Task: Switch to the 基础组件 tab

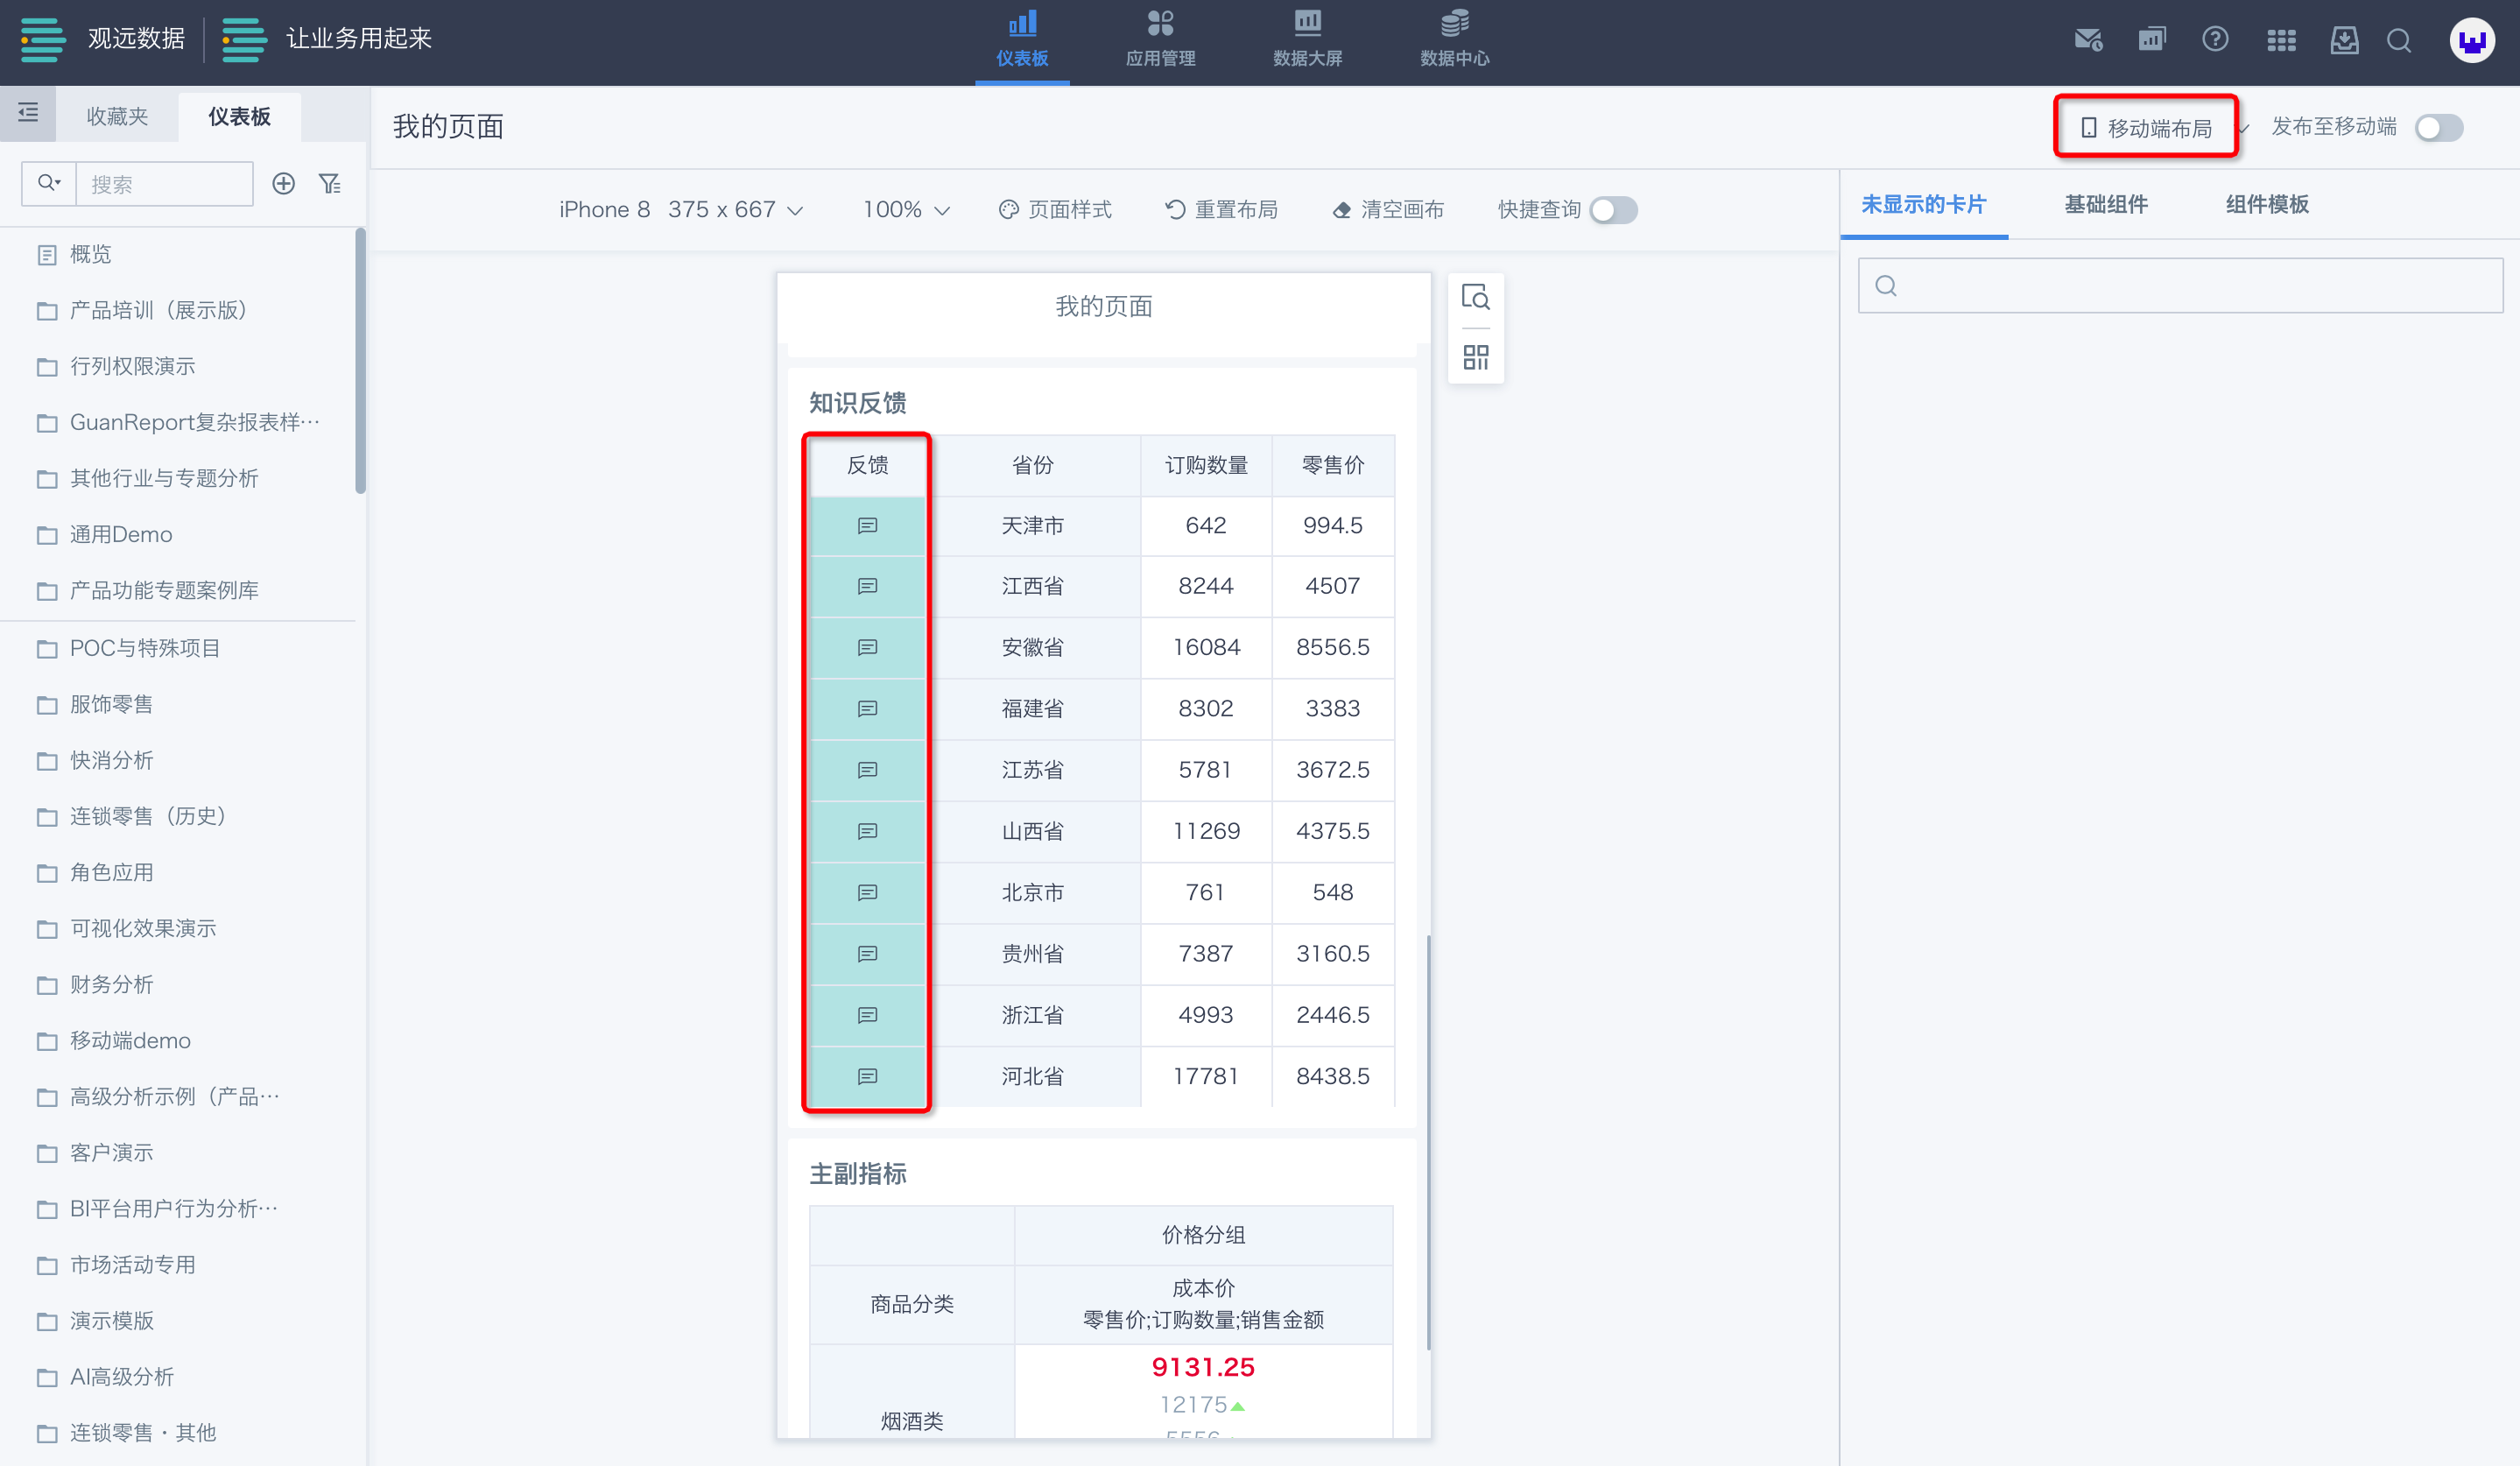Action: (x=2106, y=204)
